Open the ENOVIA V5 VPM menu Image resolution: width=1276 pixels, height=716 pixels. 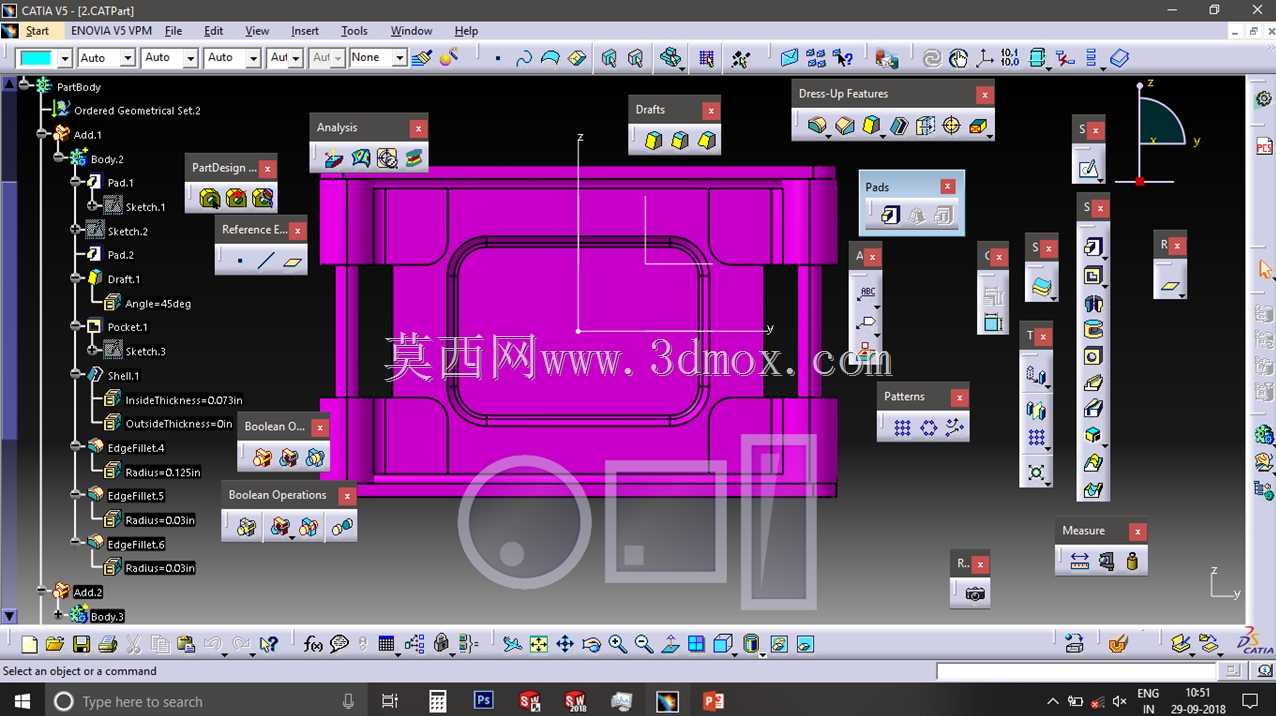(x=112, y=31)
